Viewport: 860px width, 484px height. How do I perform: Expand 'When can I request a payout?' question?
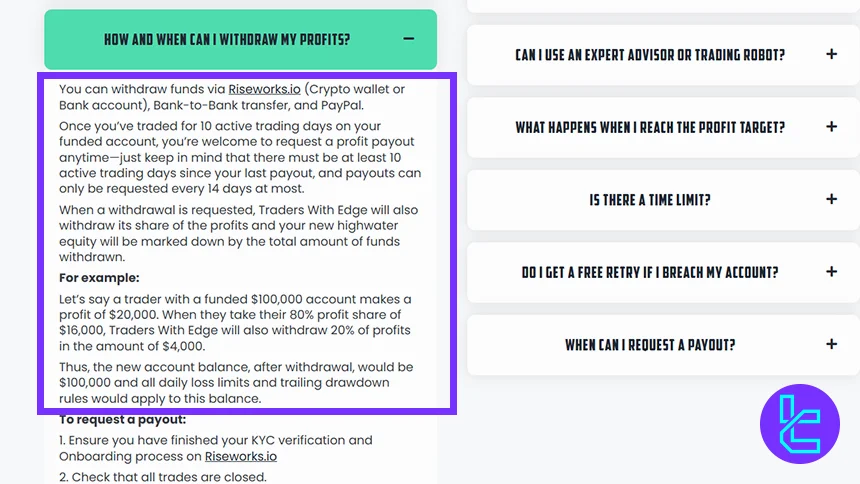pos(650,345)
